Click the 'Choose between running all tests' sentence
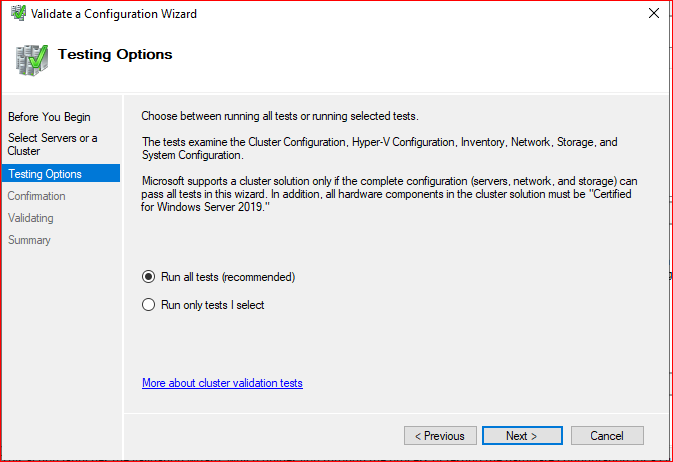Viewport: 673px width, 462px height. click(x=280, y=116)
